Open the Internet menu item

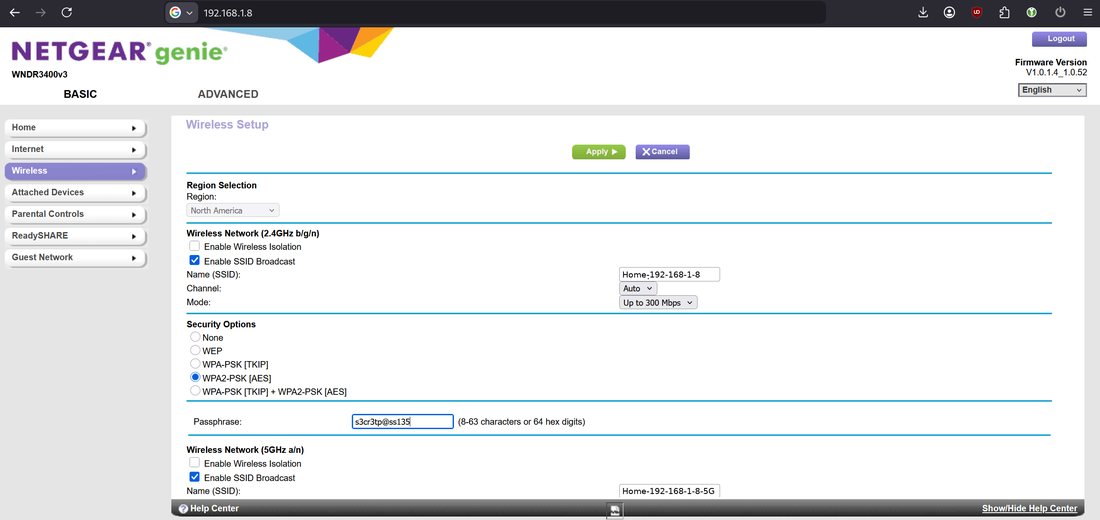[x=75, y=149]
